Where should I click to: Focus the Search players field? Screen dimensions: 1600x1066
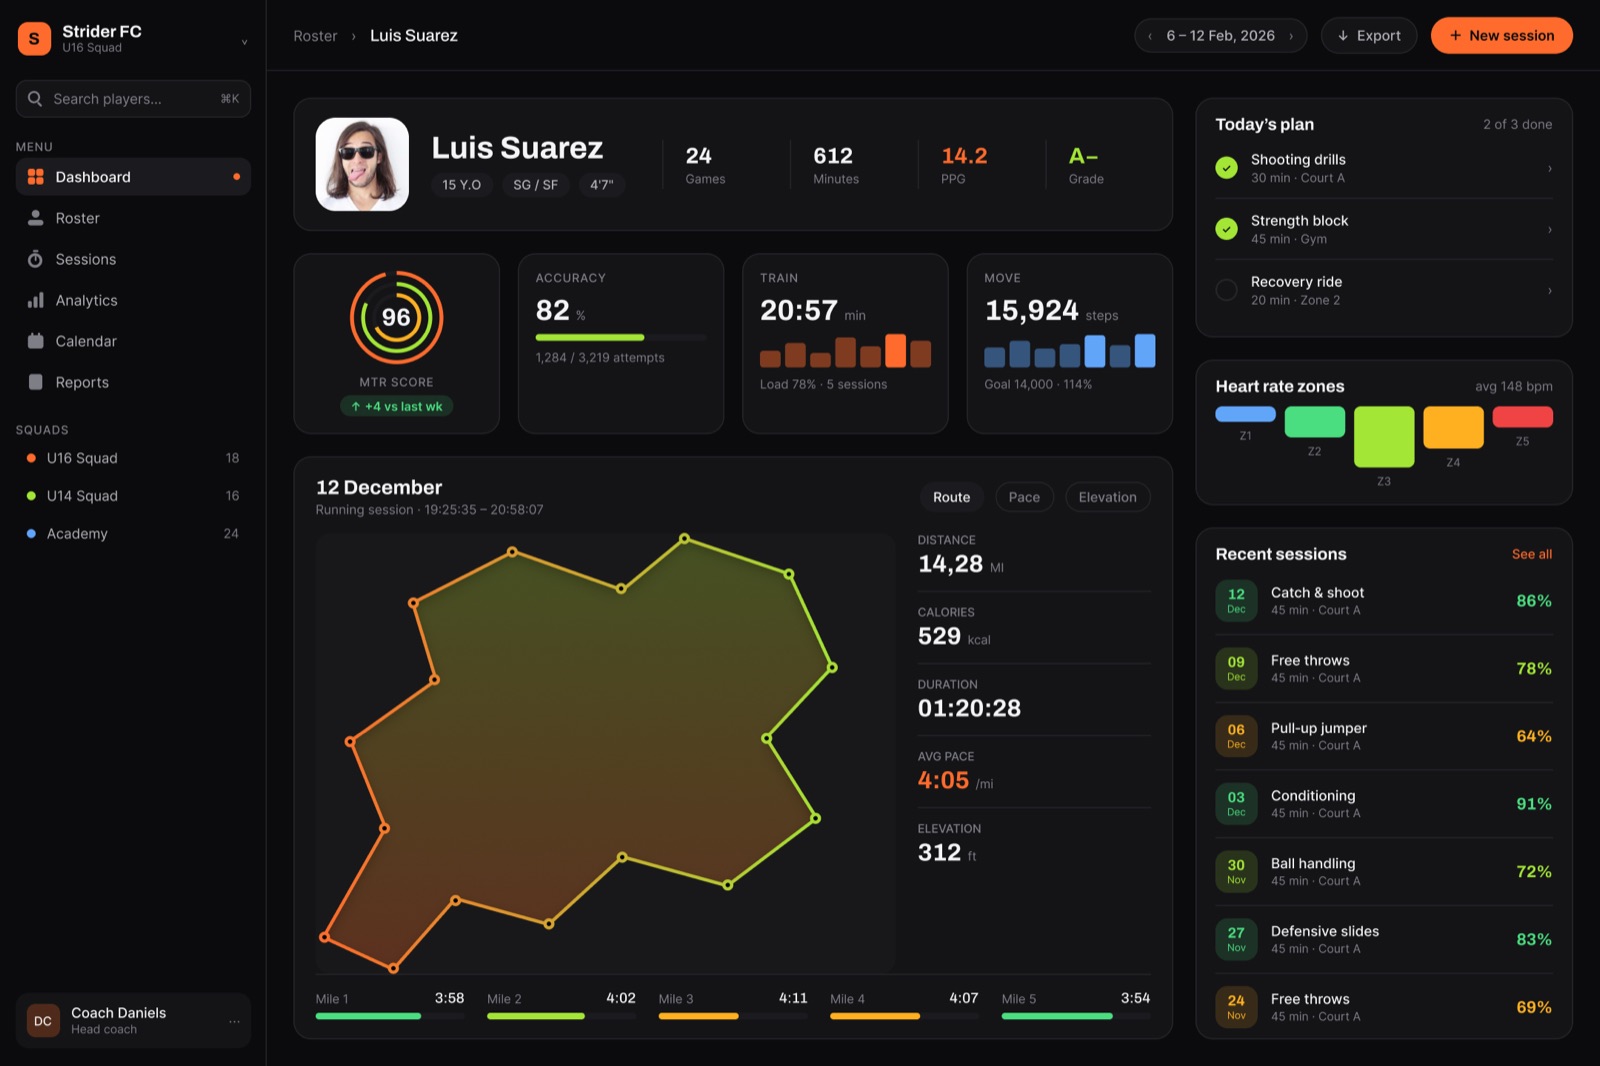point(133,99)
